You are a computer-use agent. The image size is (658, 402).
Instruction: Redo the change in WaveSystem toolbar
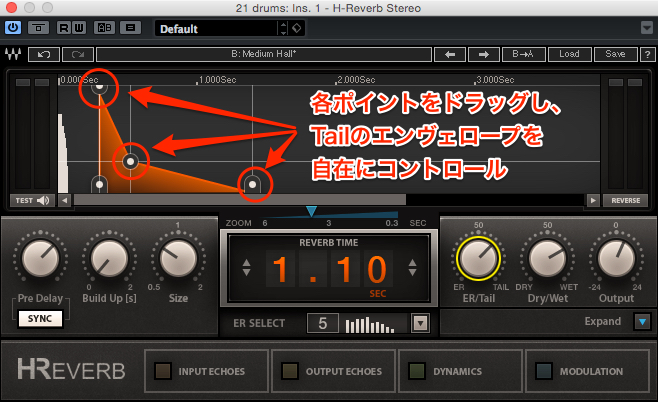78,55
